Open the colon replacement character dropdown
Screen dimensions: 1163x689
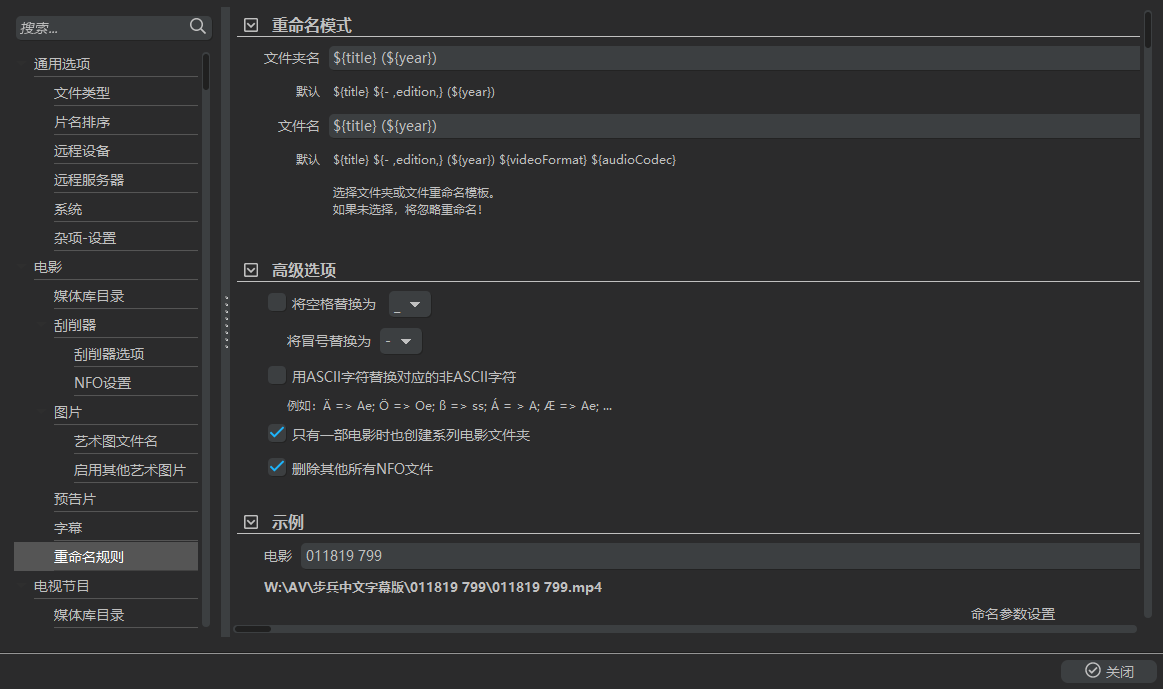(x=400, y=342)
